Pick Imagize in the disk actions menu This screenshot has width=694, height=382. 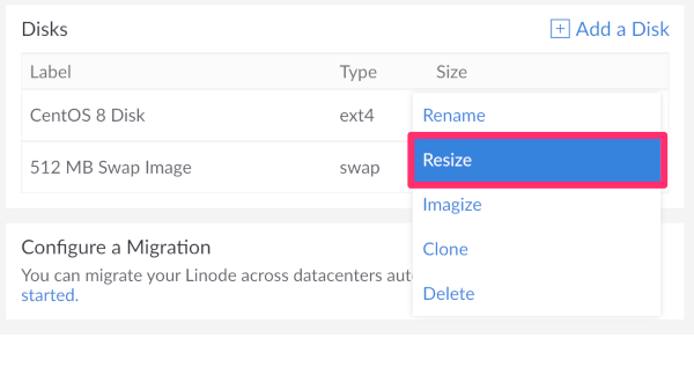point(452,205)
